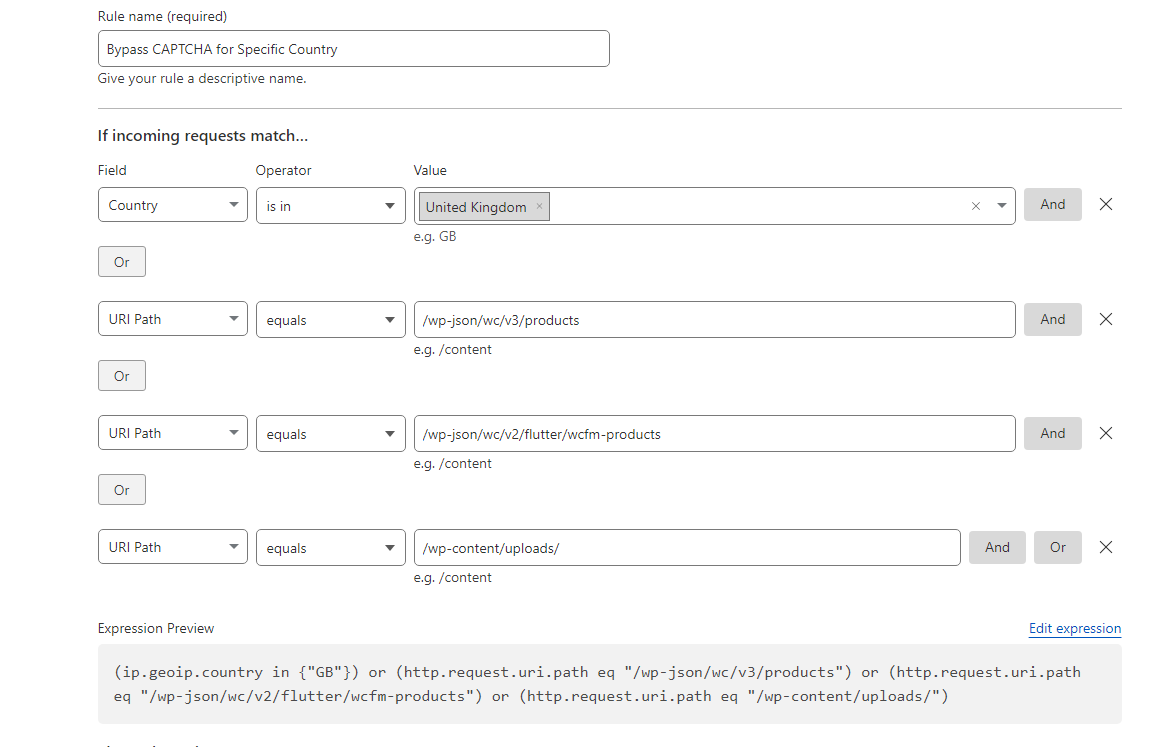Click Or button below the Country row
The height and width of the screenshot is (747, 1173).
point(121,262)
